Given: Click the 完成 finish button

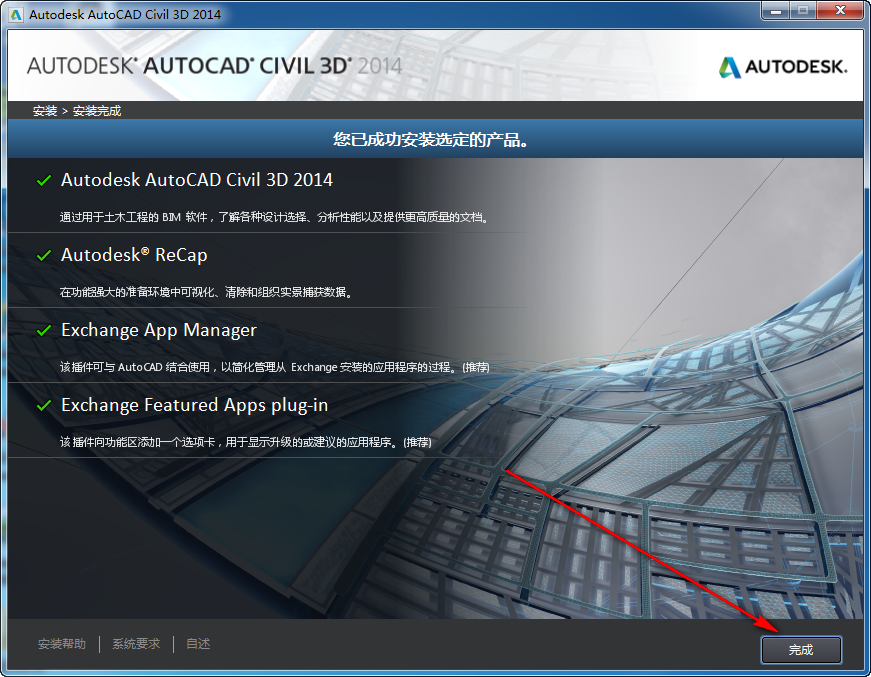Looking at the screenshot, I should (x=801, y=650).
